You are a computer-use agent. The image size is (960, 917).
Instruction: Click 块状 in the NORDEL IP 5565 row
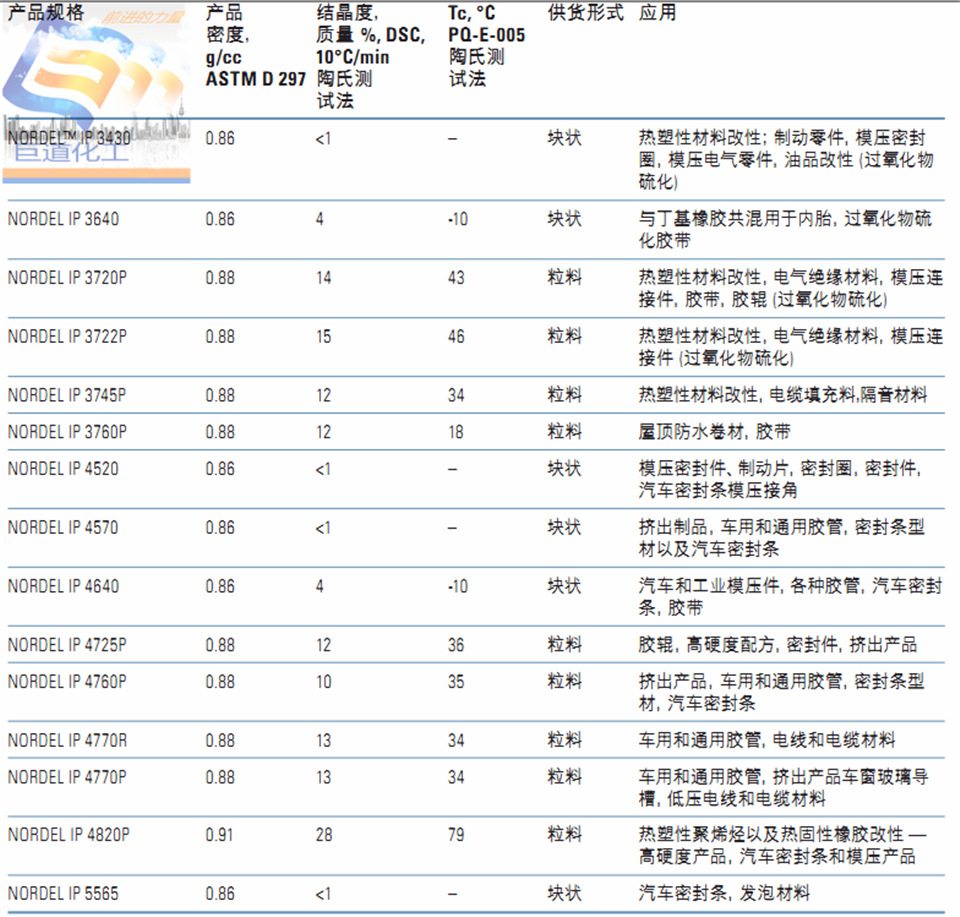[x=564, y=894]
